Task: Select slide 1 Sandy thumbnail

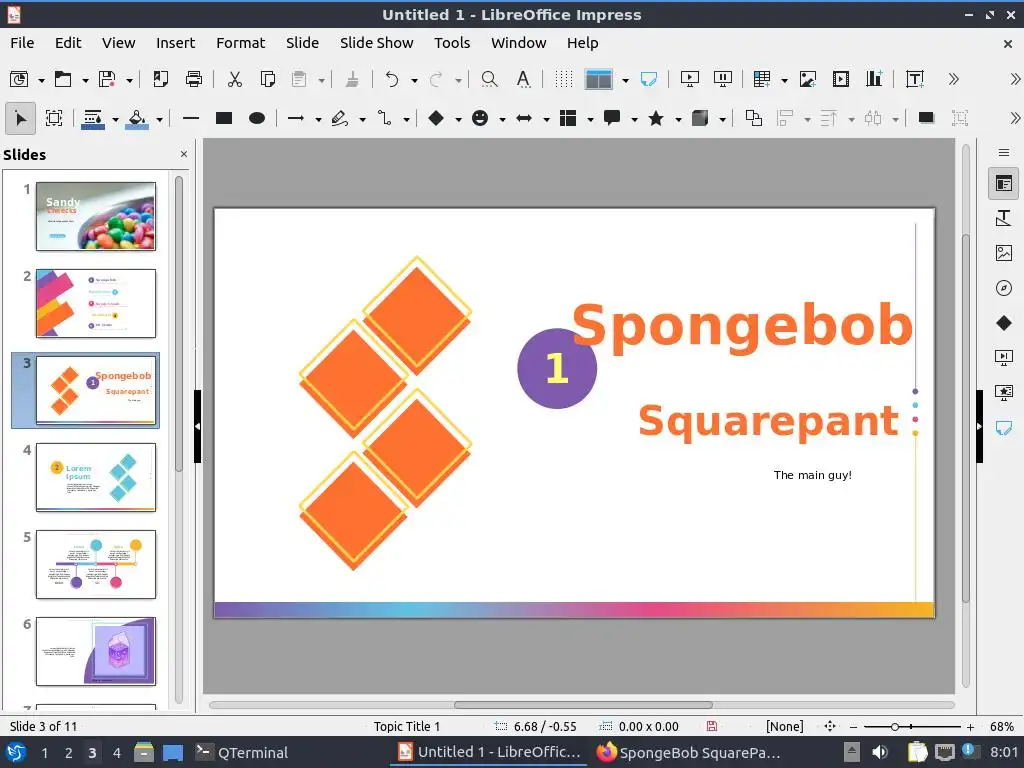Action: [96, 216]
